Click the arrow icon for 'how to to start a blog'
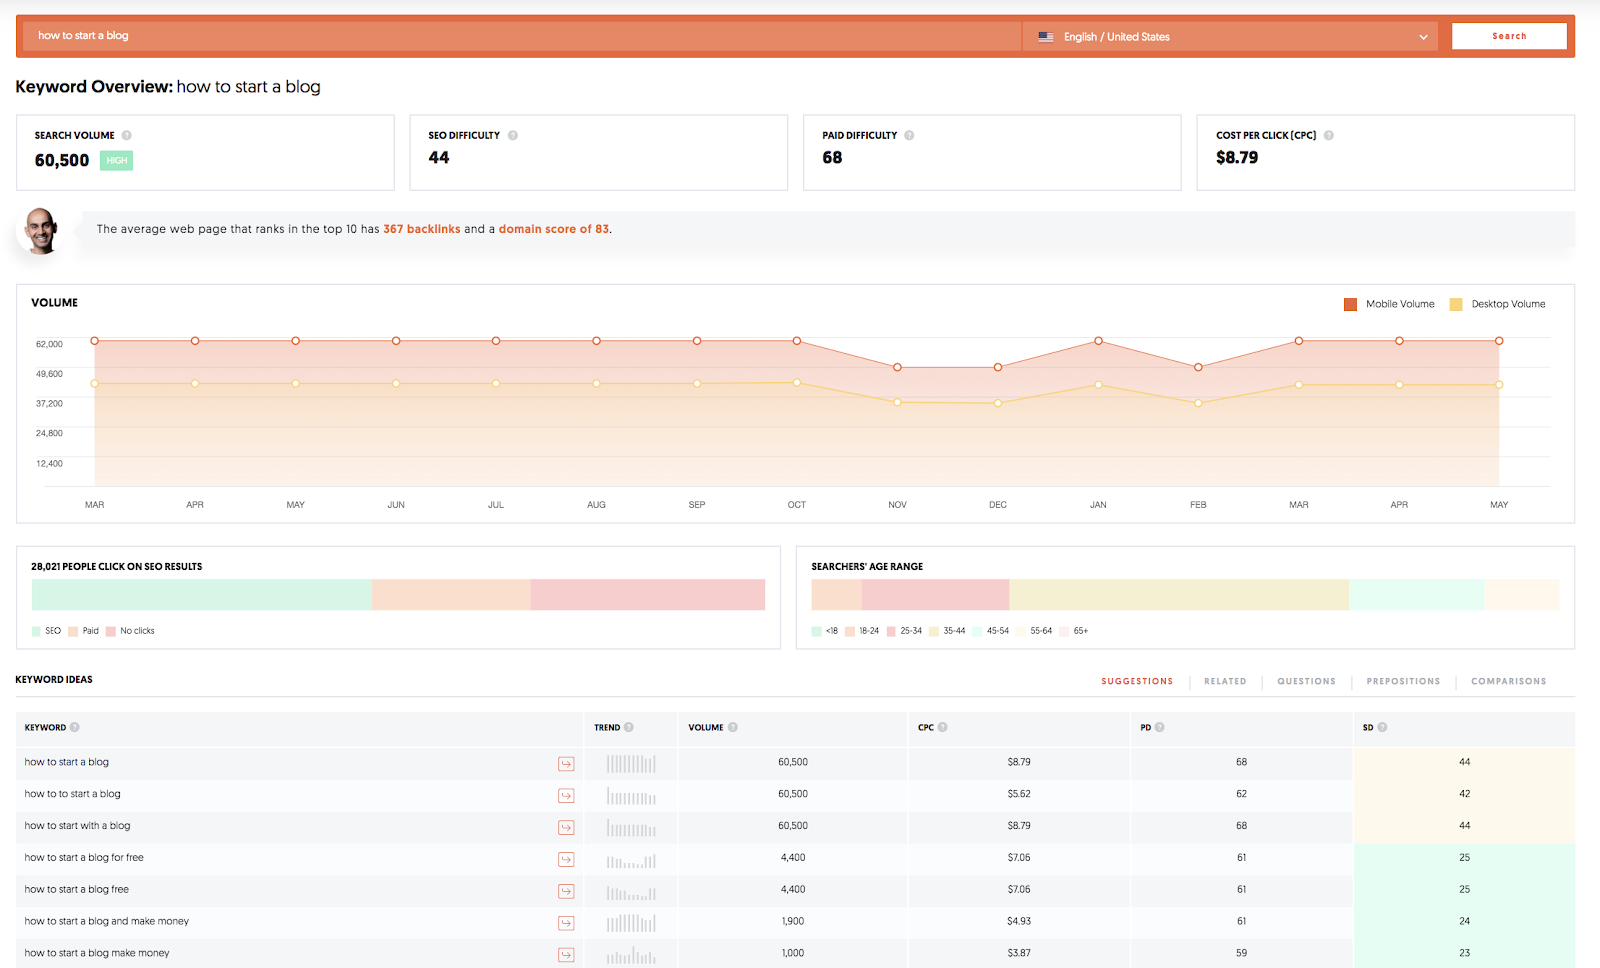 (566, 796)
